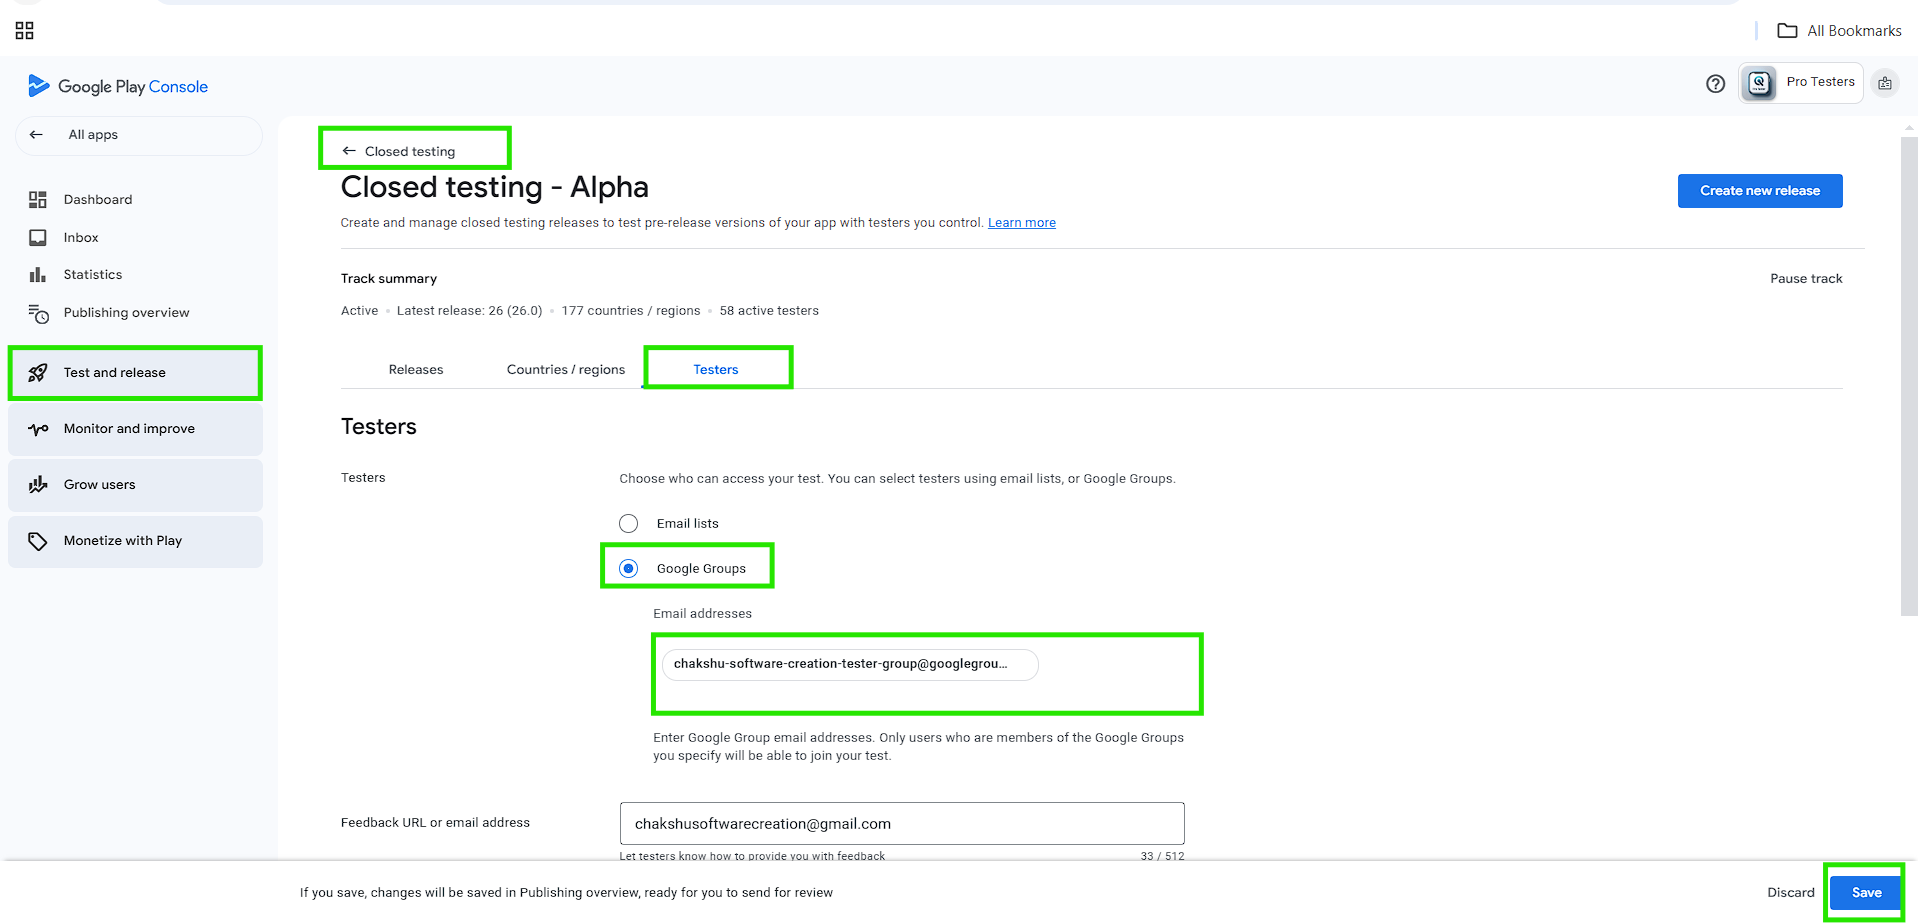
Task: Click the Google Play Console logo
Action: click(118, 86)
